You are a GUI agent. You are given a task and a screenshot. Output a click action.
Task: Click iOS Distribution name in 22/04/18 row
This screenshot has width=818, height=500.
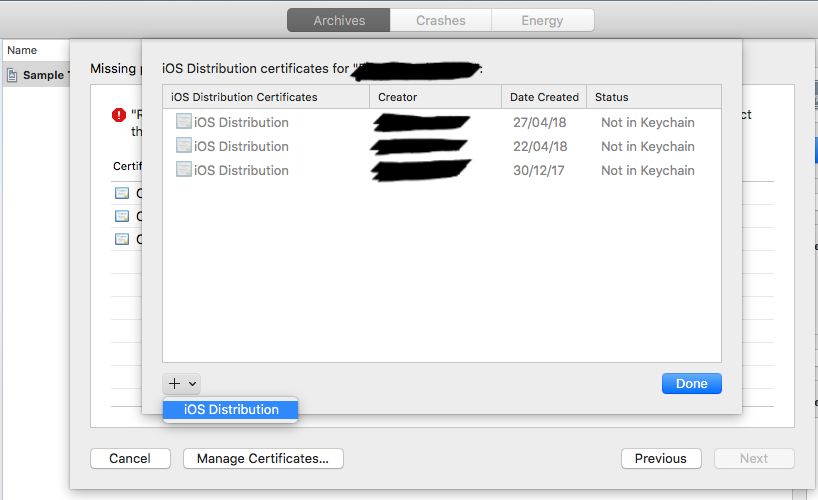[241, 146]
